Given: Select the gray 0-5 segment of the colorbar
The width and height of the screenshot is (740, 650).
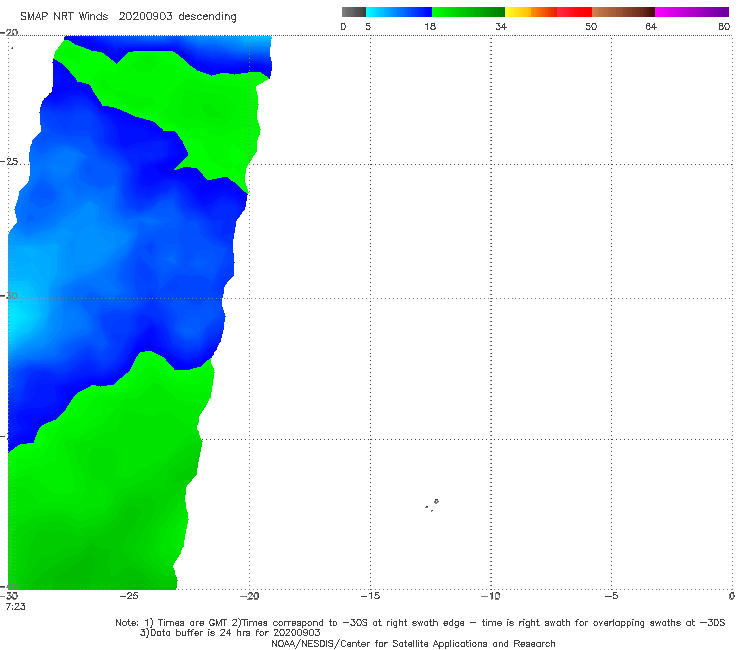Looking at the screenshot, I should click(x=354, y=12).
